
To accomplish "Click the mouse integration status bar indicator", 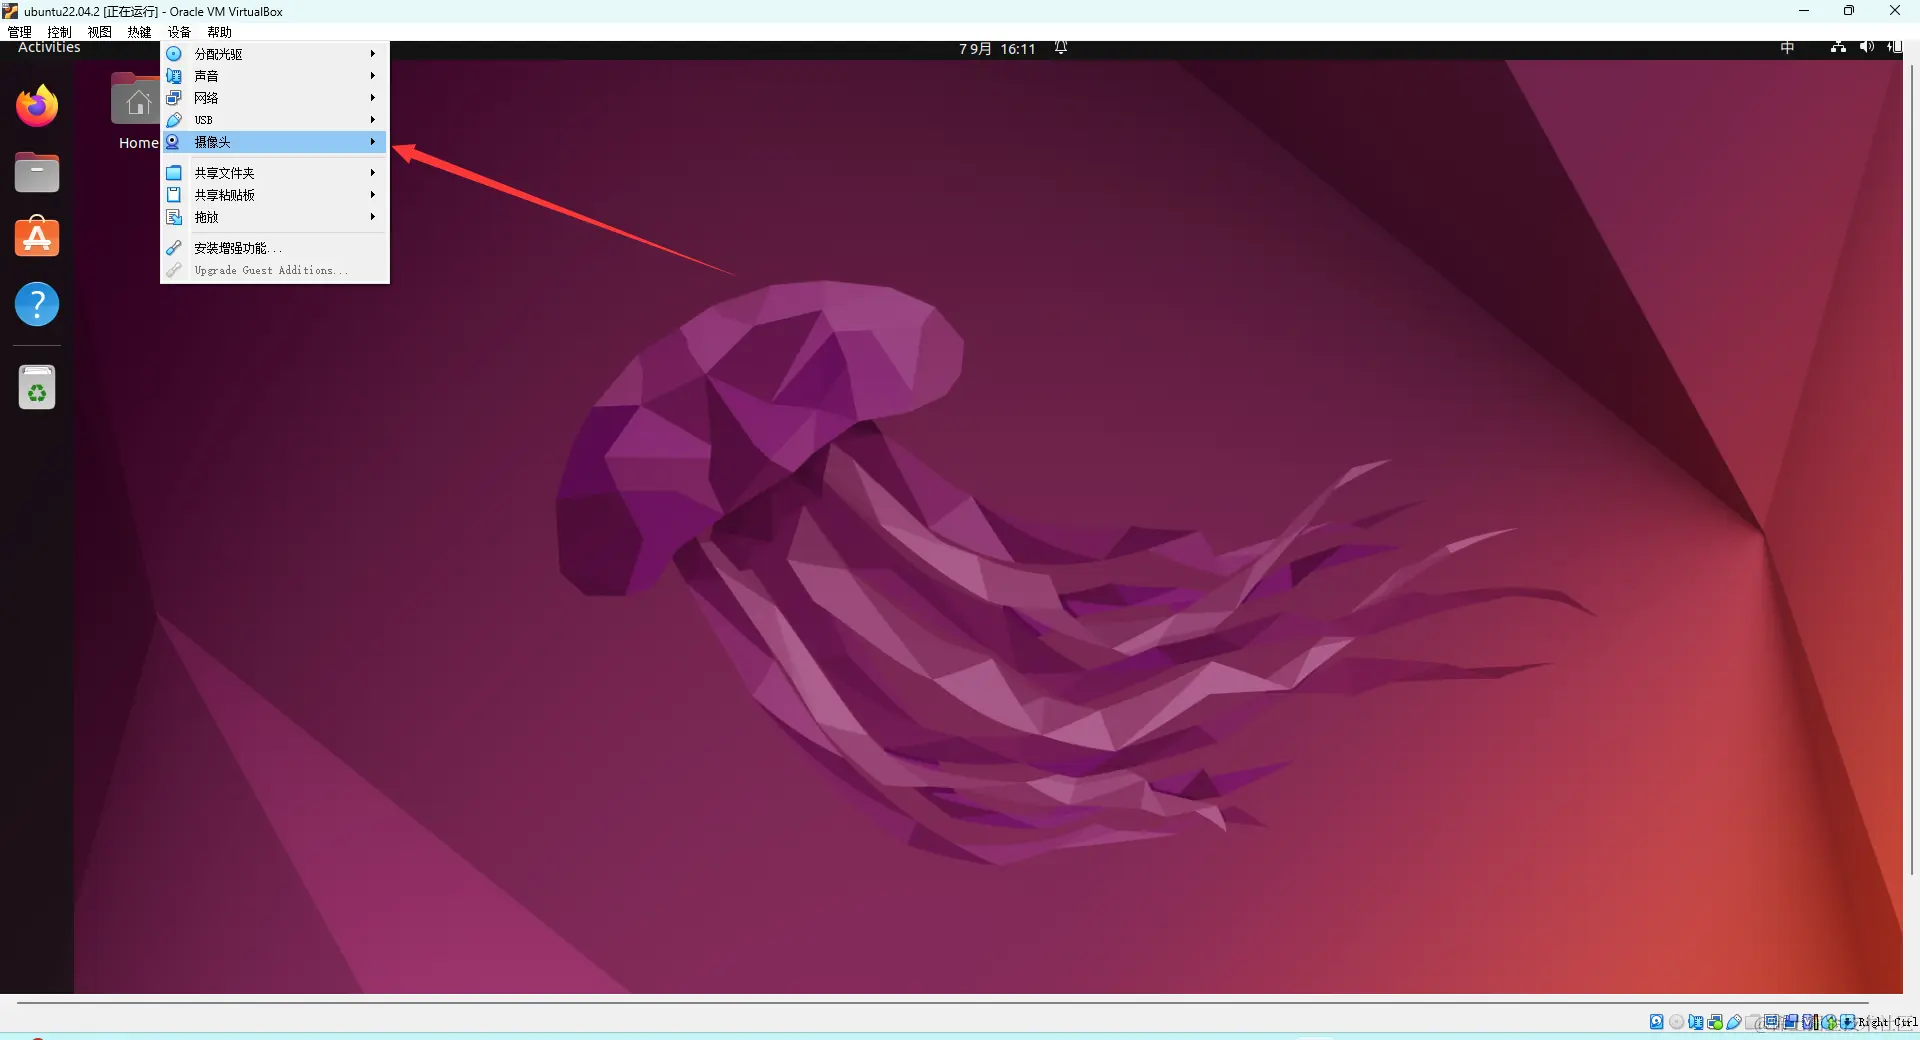I will pyautogui.click(x=1829, y=1022).
